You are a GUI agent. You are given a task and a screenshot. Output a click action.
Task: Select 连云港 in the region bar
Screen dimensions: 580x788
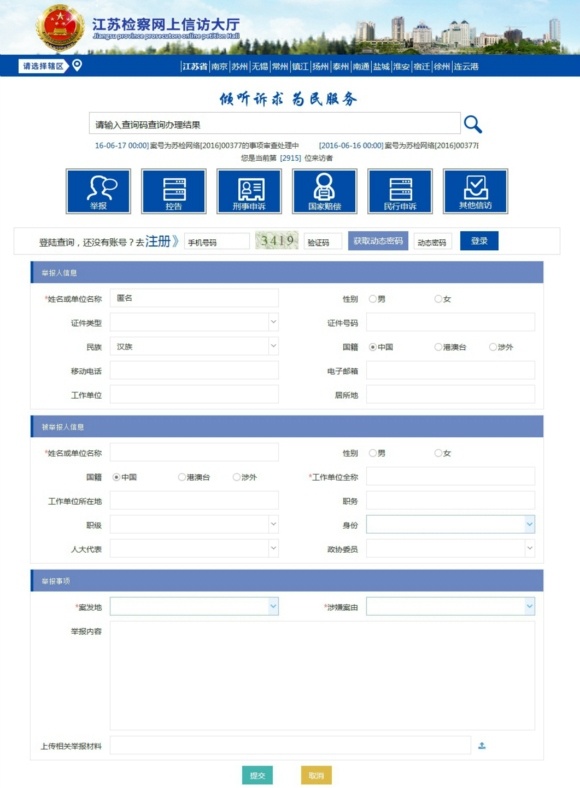[466, 66]
